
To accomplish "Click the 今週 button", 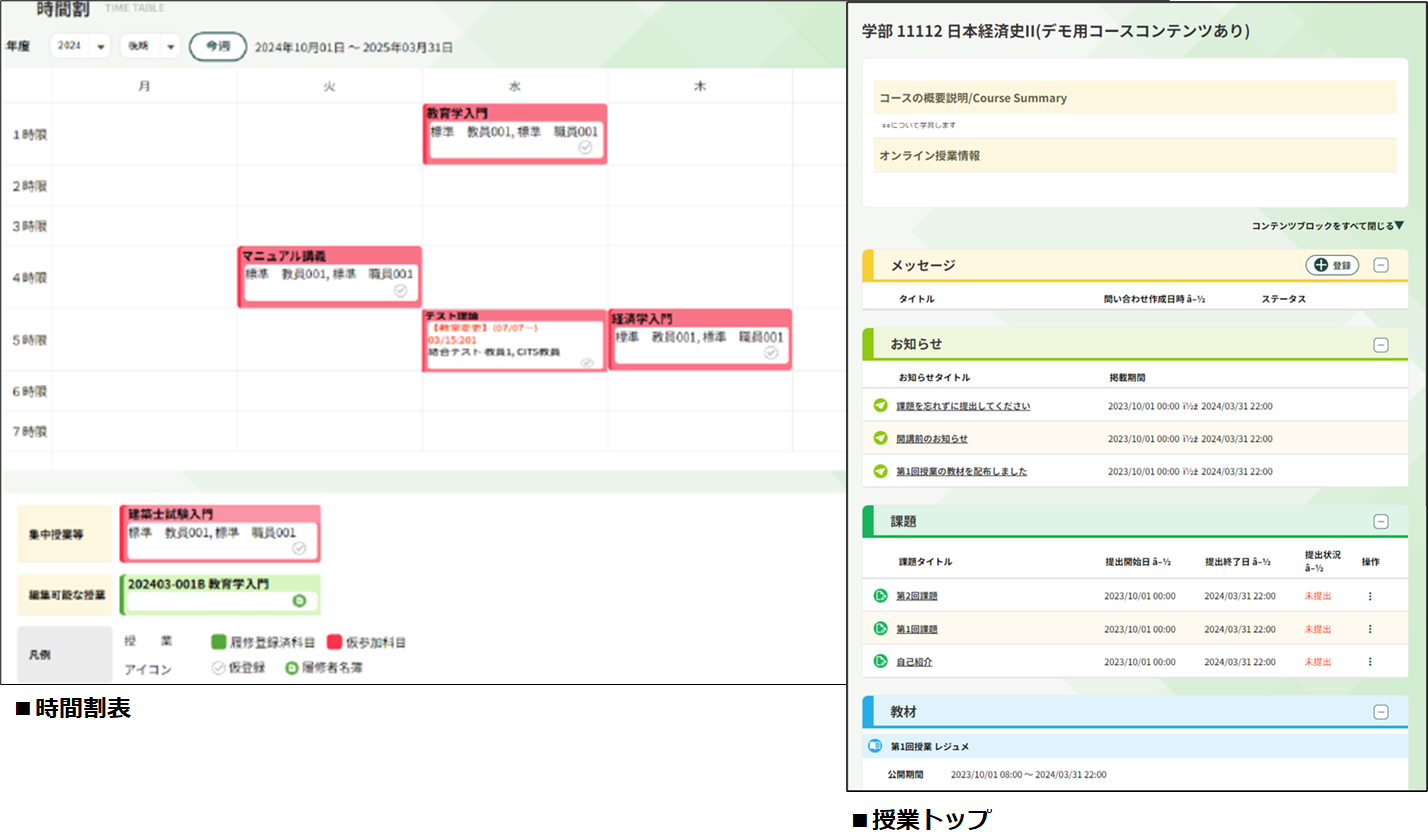I will click(x=217, y=47).
